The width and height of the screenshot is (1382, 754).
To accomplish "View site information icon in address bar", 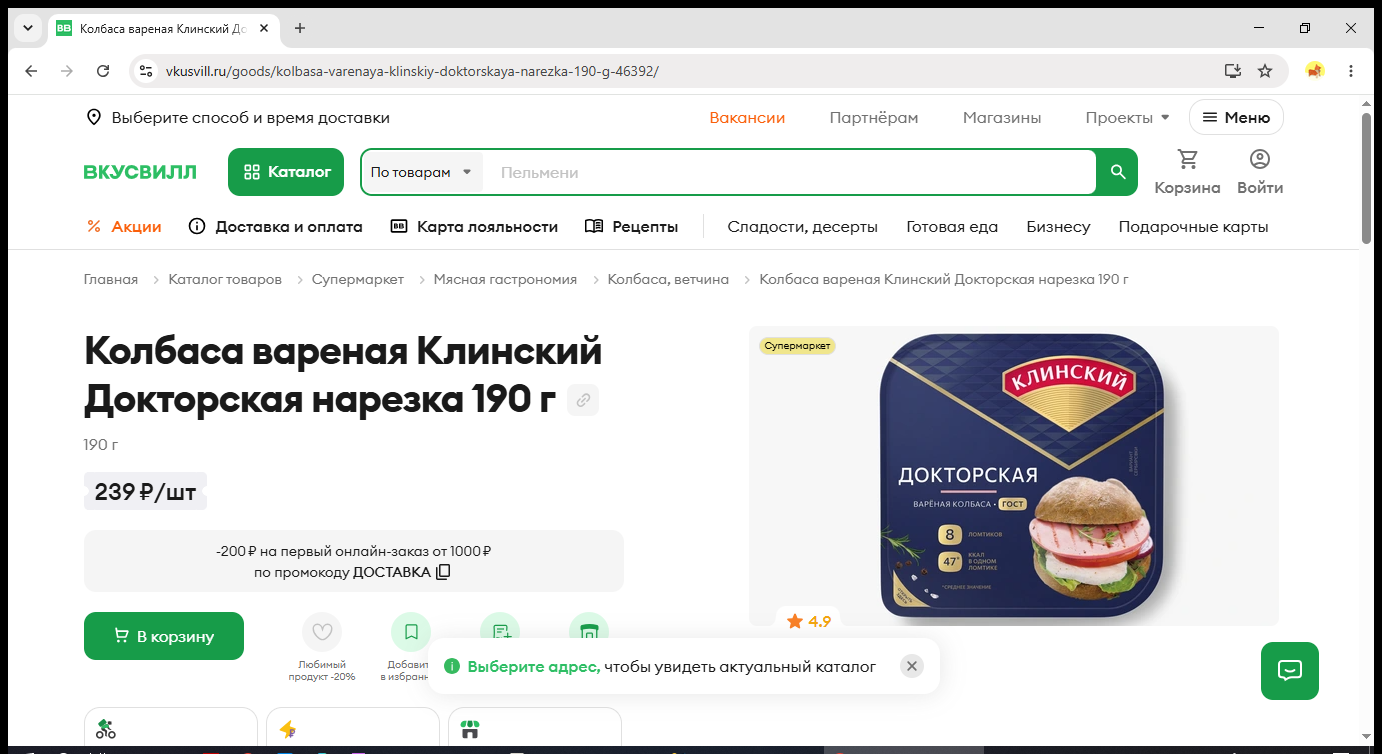I will [146, 71].
